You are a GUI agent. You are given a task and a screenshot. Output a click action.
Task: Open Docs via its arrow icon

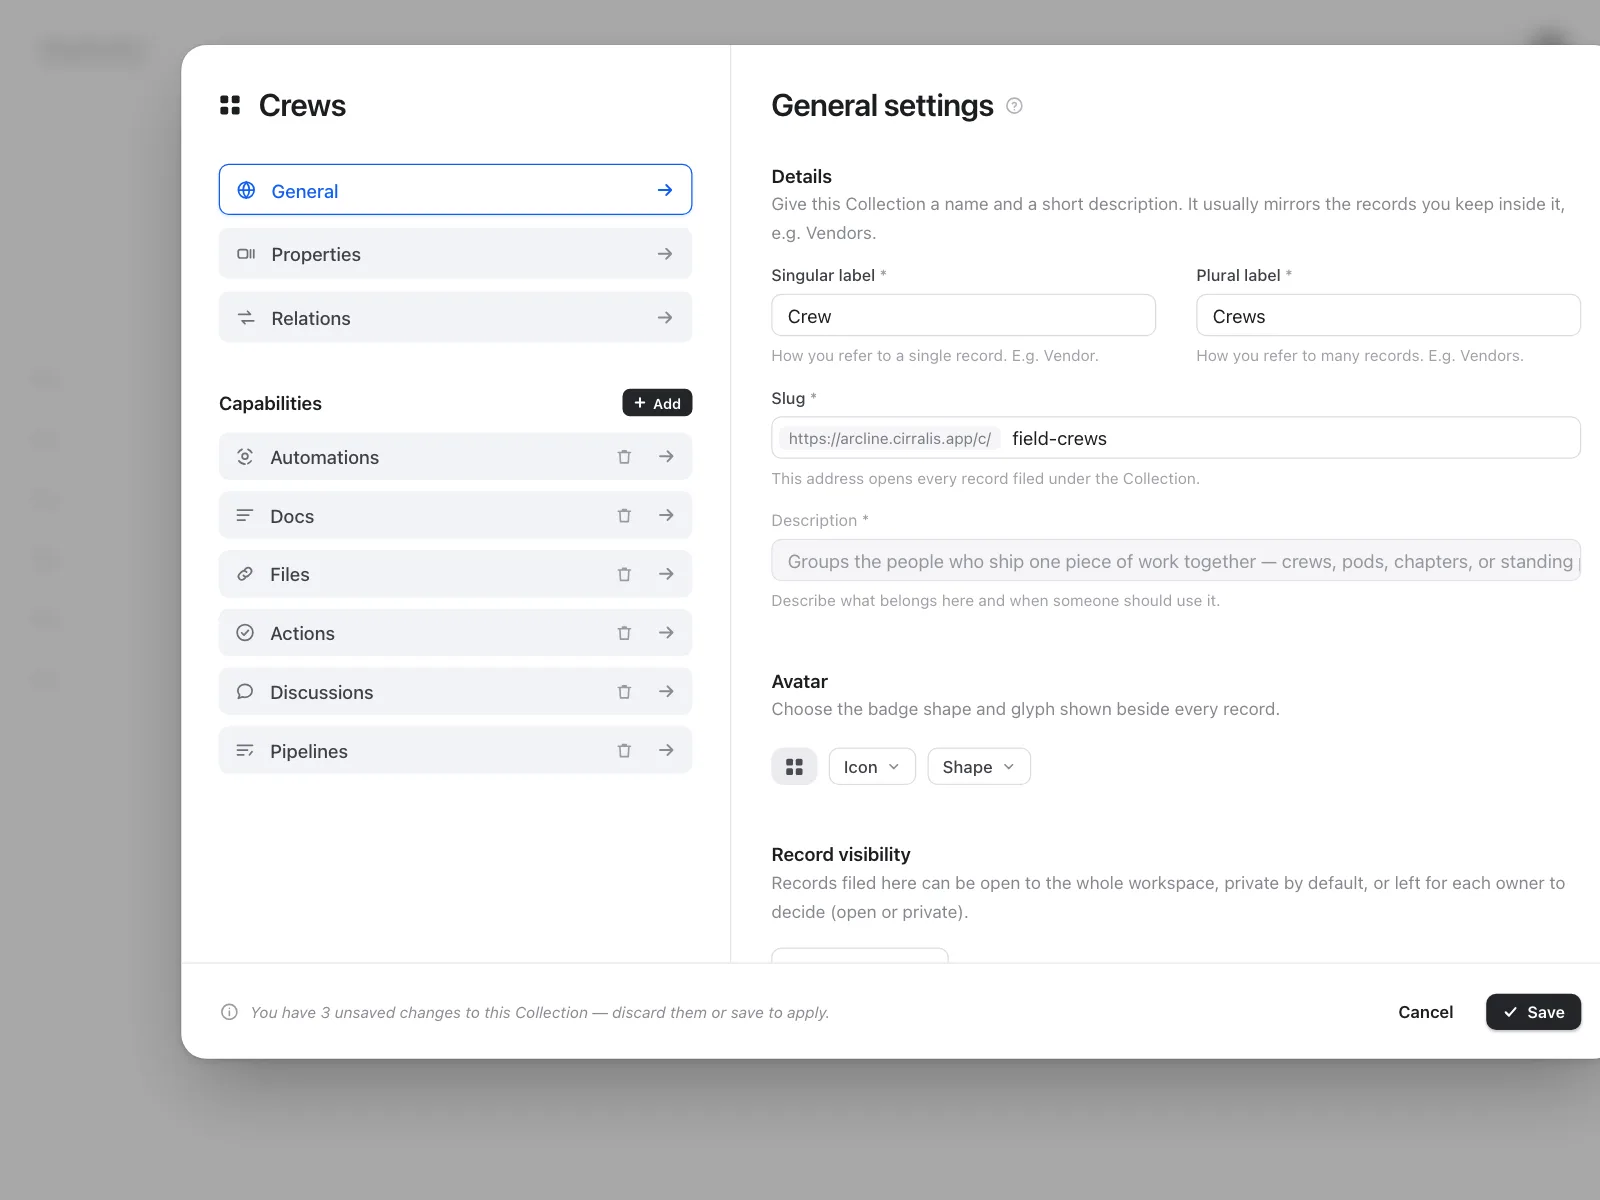[x=666, y=516]
